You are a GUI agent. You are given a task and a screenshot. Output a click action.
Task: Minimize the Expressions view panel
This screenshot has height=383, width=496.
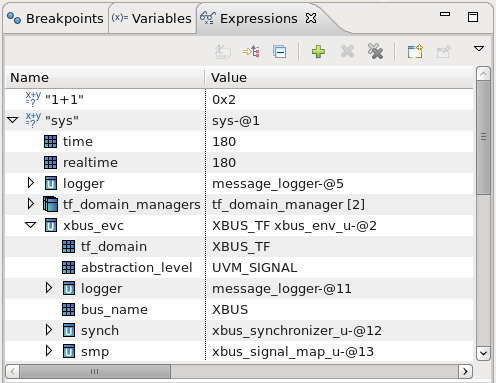tap(445, 14)
